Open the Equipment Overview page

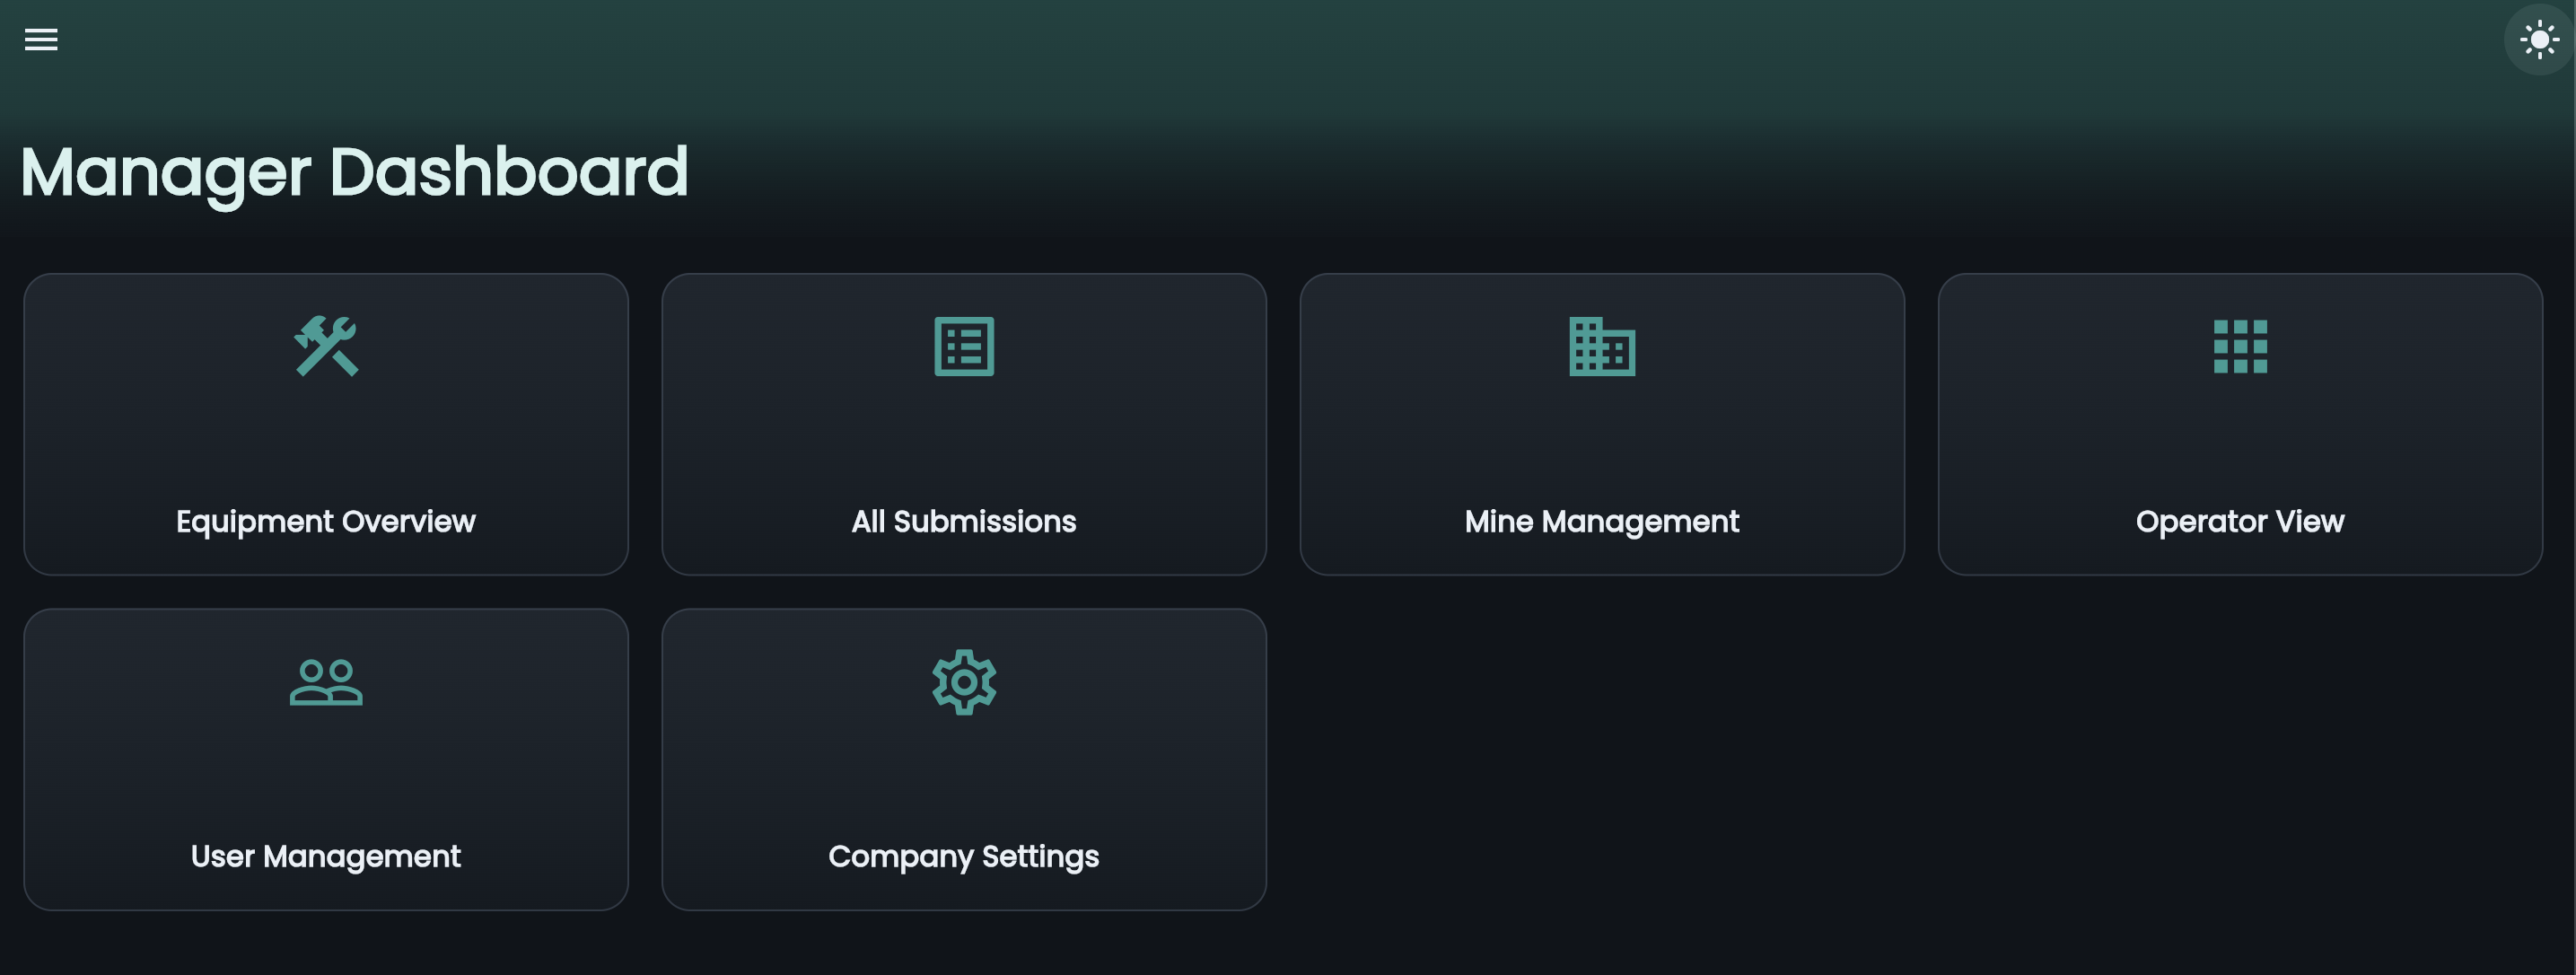(325, 424)
